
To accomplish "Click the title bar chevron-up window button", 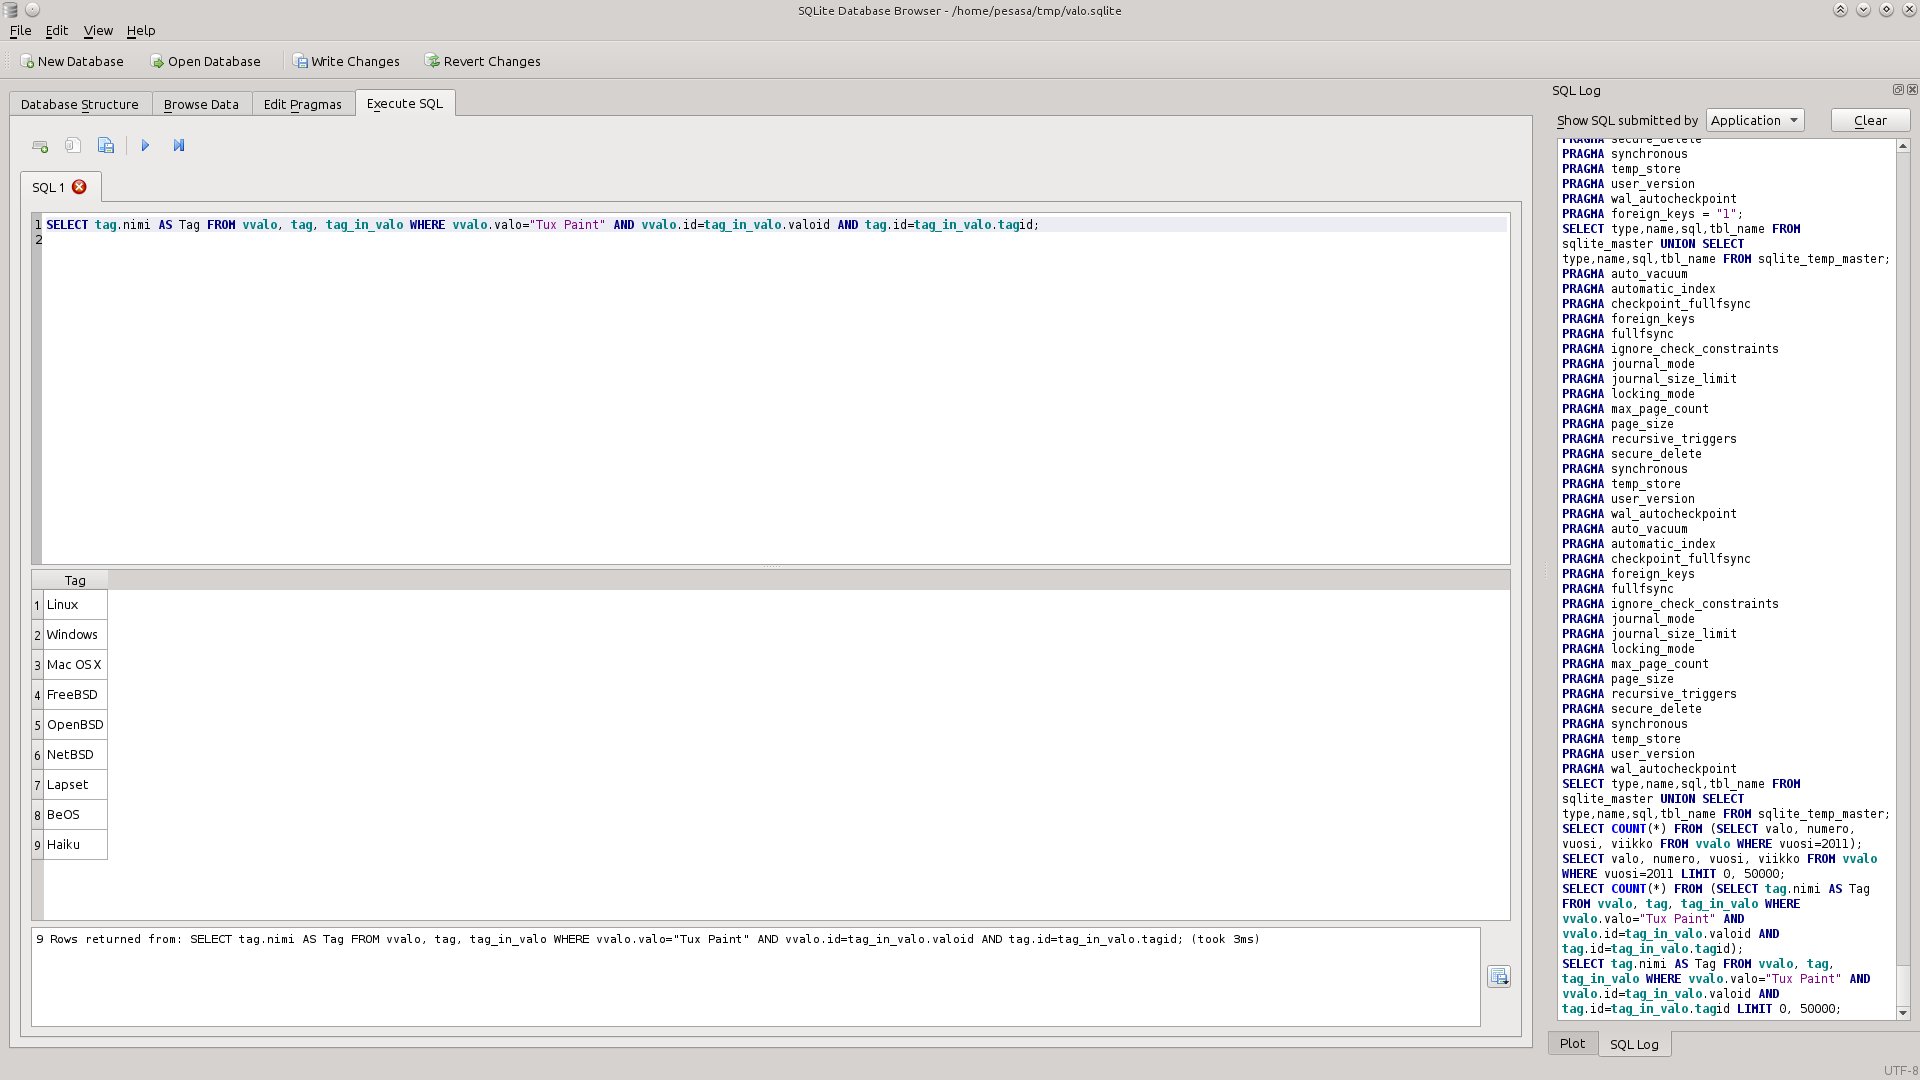I will tap(1840, 10).
